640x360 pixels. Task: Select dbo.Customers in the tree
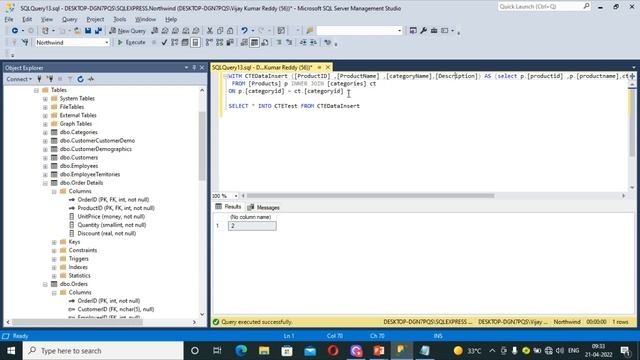(79, 158)
